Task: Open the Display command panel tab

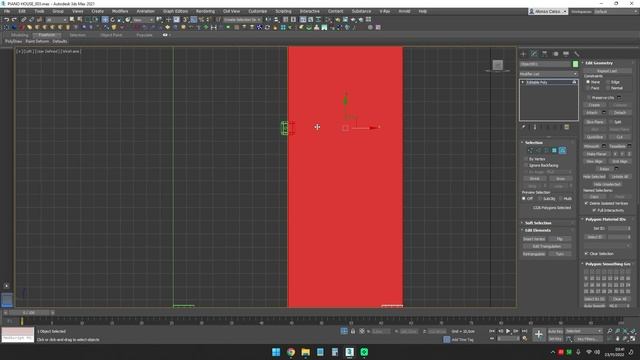Action: pos(566,54)
